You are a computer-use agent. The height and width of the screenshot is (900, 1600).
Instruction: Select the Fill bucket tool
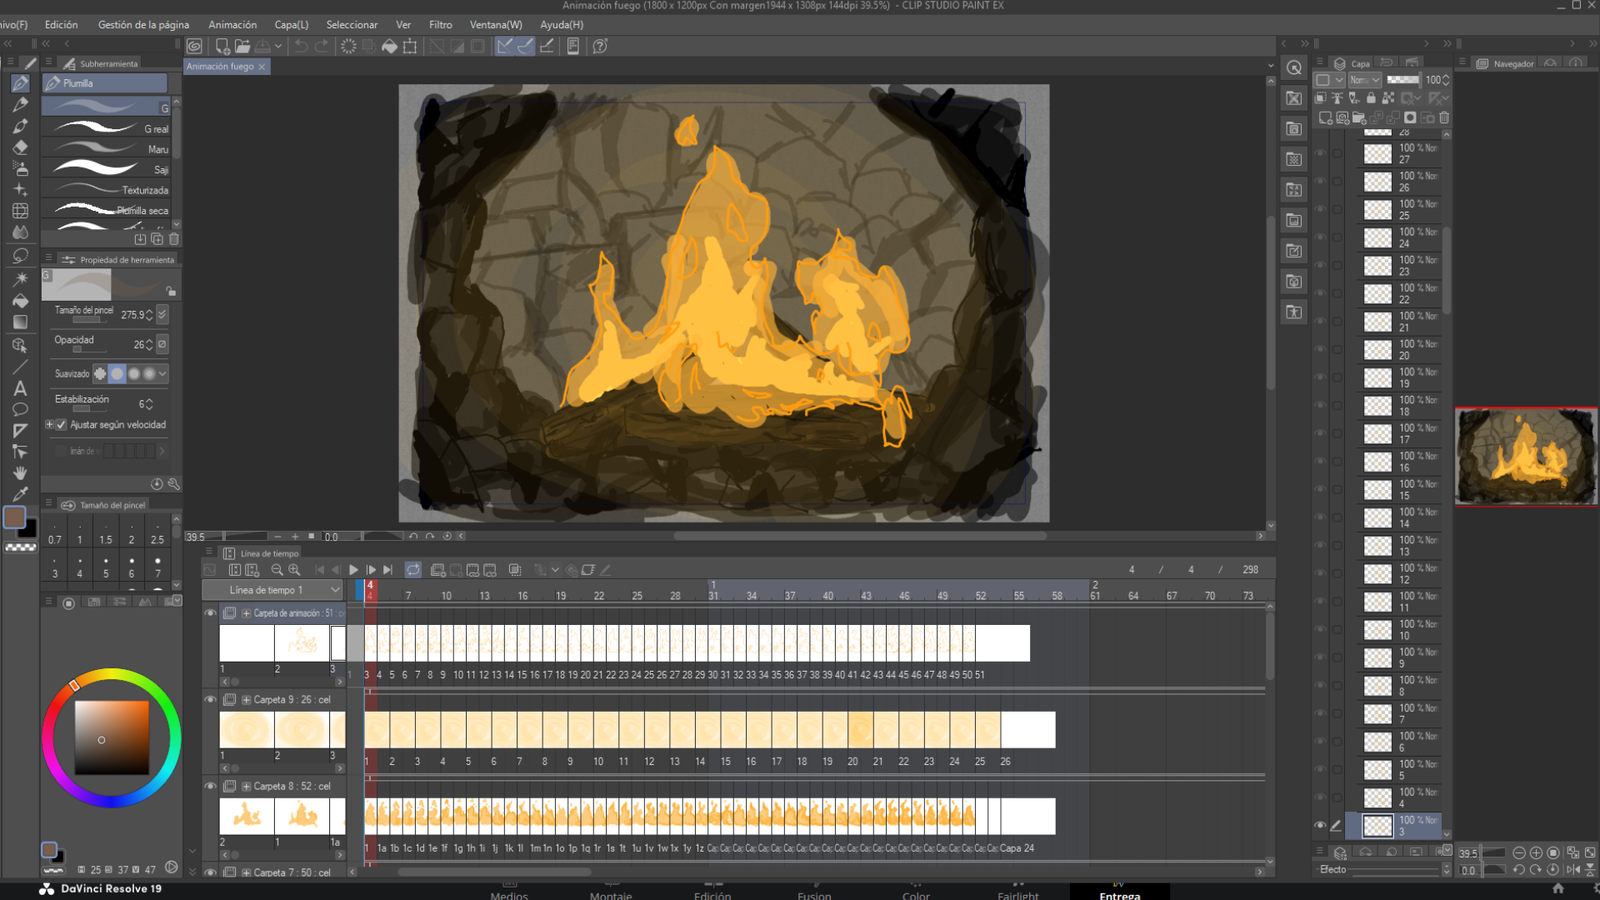click(20, 300)
